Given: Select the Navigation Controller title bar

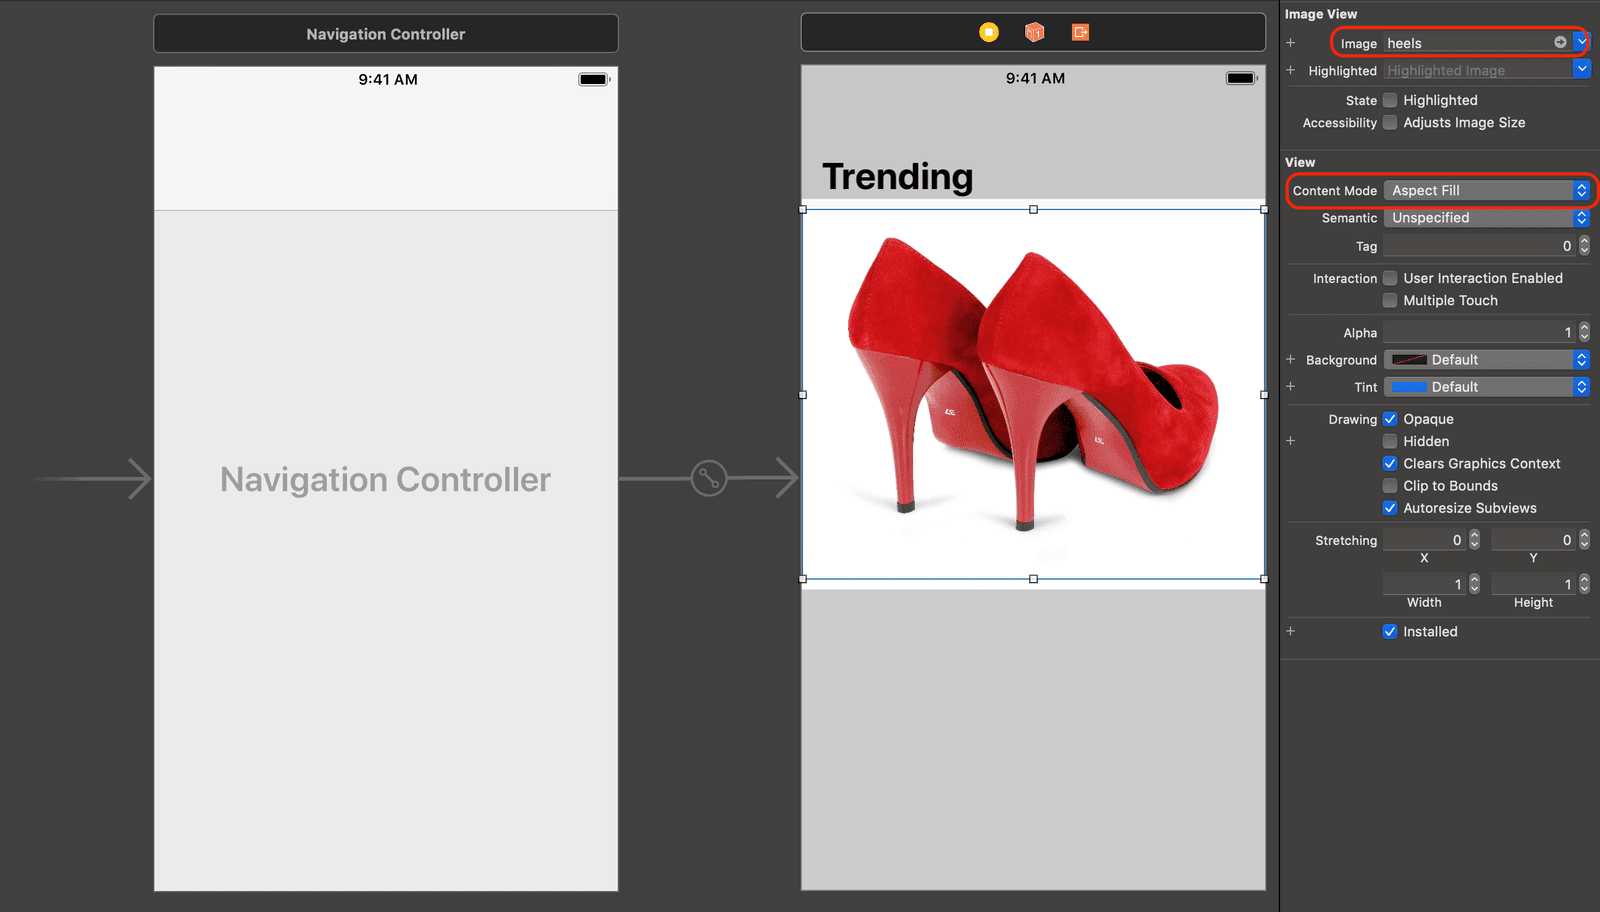Looking at the screenshot, I should point(385,34).
